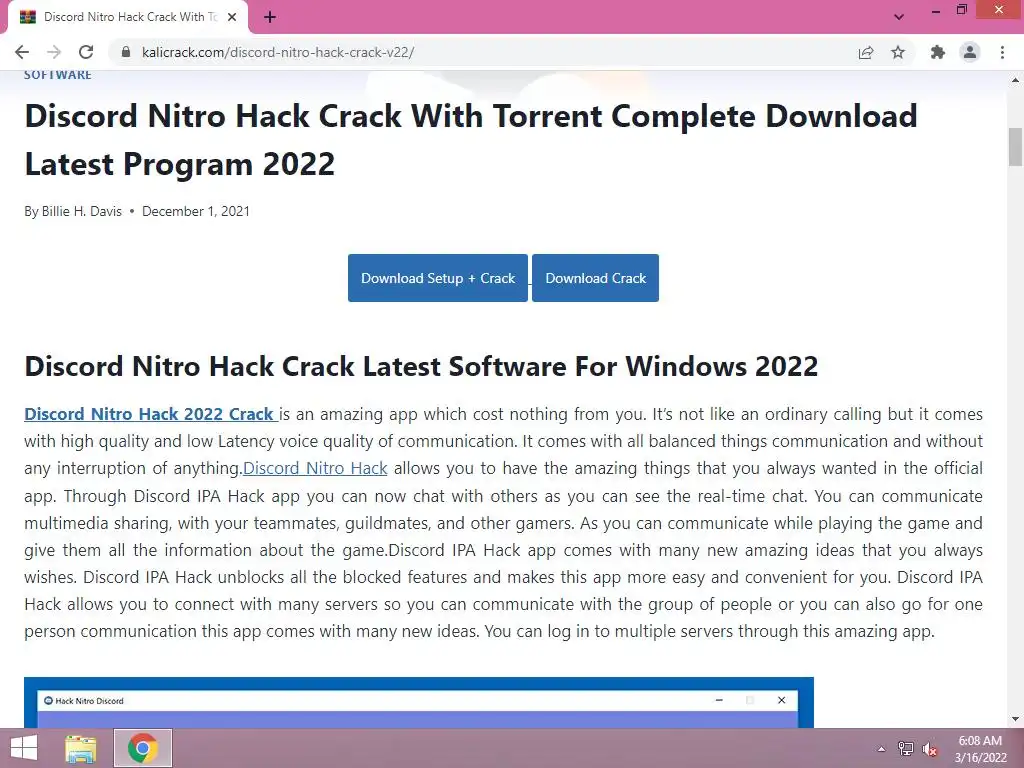
Task: Click the December 1, 2021 date
Action: click(196, 212)
